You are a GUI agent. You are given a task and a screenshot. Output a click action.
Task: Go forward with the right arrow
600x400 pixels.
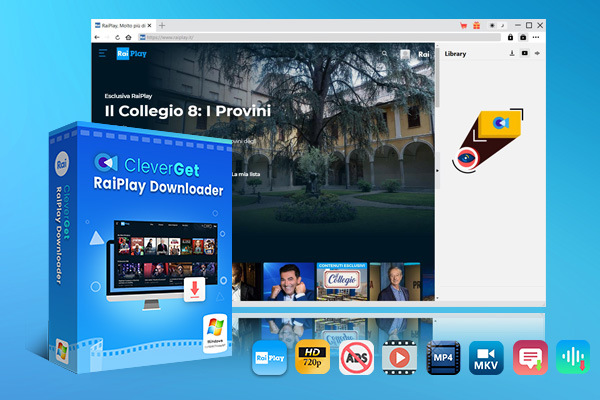pyautogui.click(x=107, y=37)
